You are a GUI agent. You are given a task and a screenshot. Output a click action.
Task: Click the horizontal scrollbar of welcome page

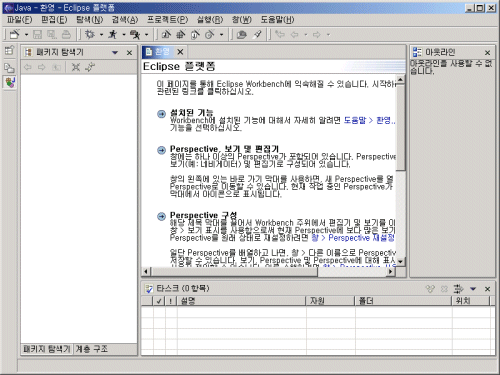pyautogui.click(x=268, y=272)
